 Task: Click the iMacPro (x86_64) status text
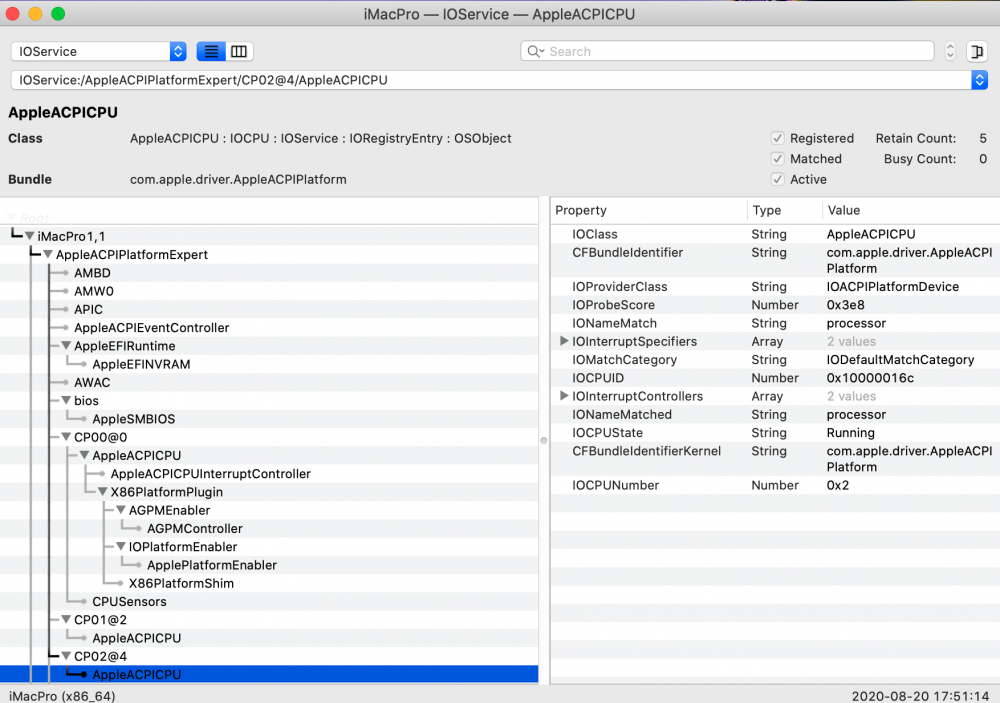62,696
